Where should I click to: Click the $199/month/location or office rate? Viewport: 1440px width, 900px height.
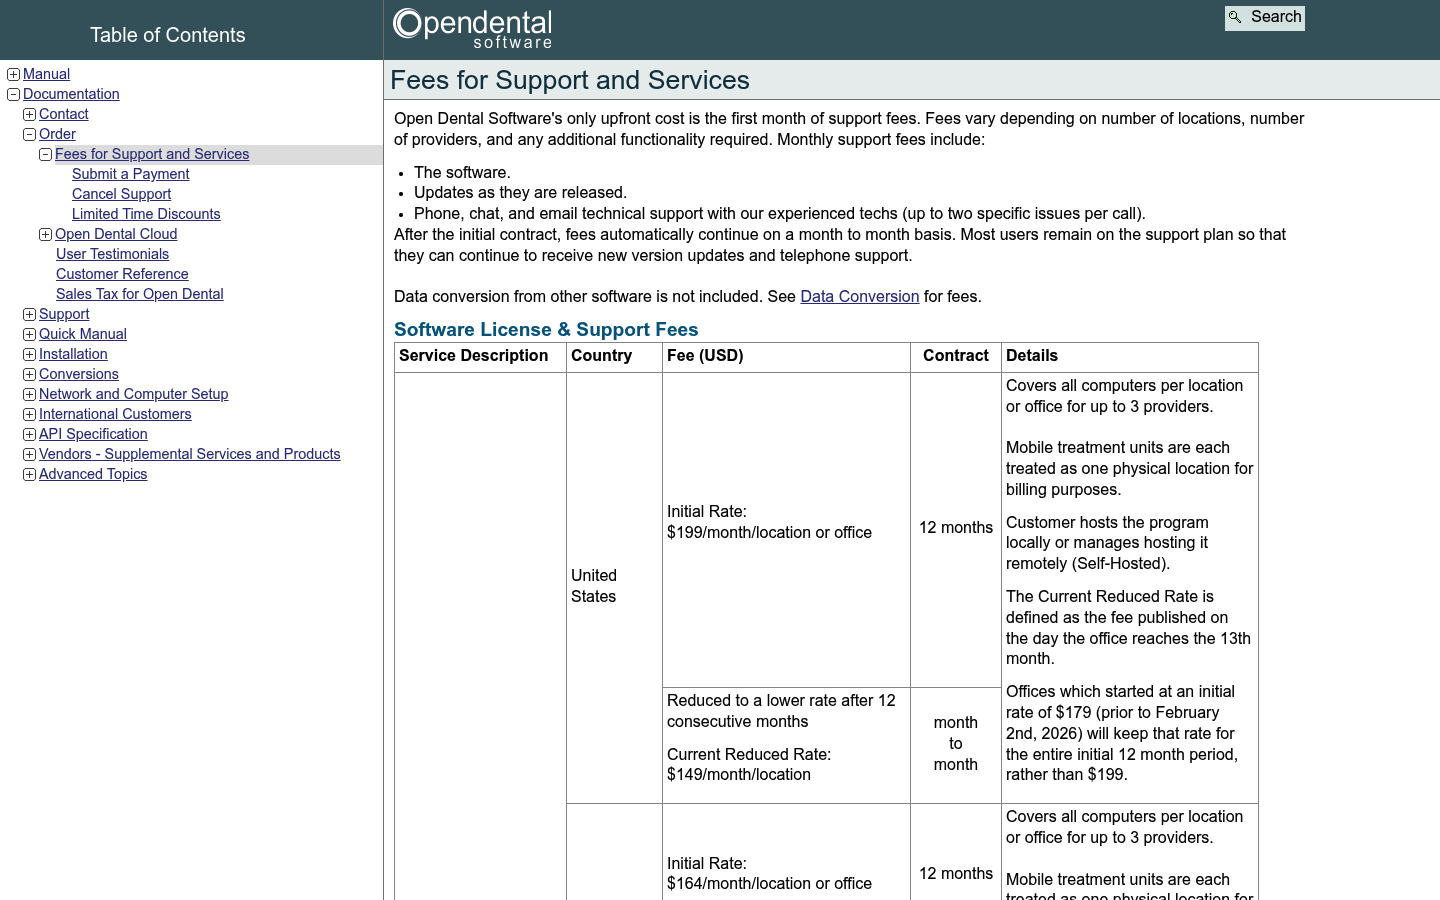coord(769,533)
